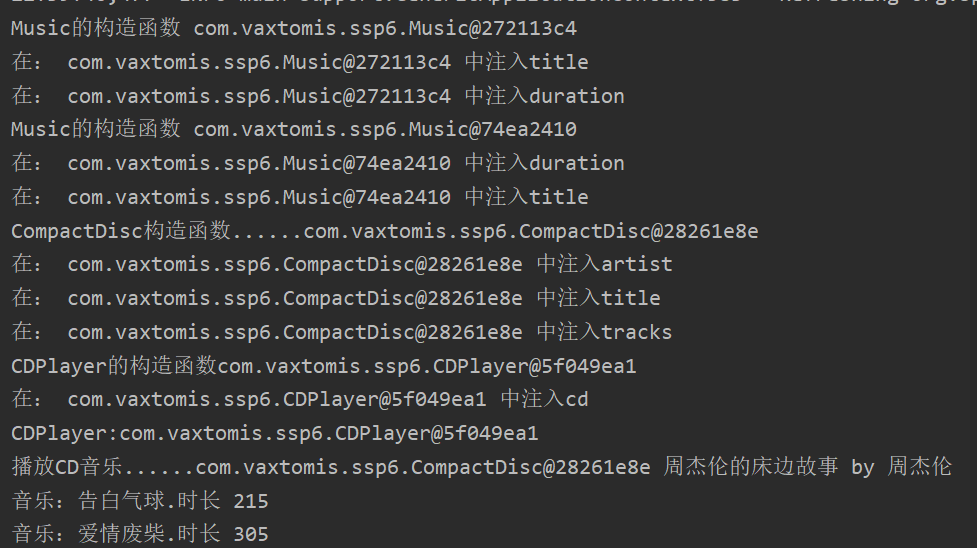Click the duration value 215
This screenshot has width=977, height=548.
(251, 501)
